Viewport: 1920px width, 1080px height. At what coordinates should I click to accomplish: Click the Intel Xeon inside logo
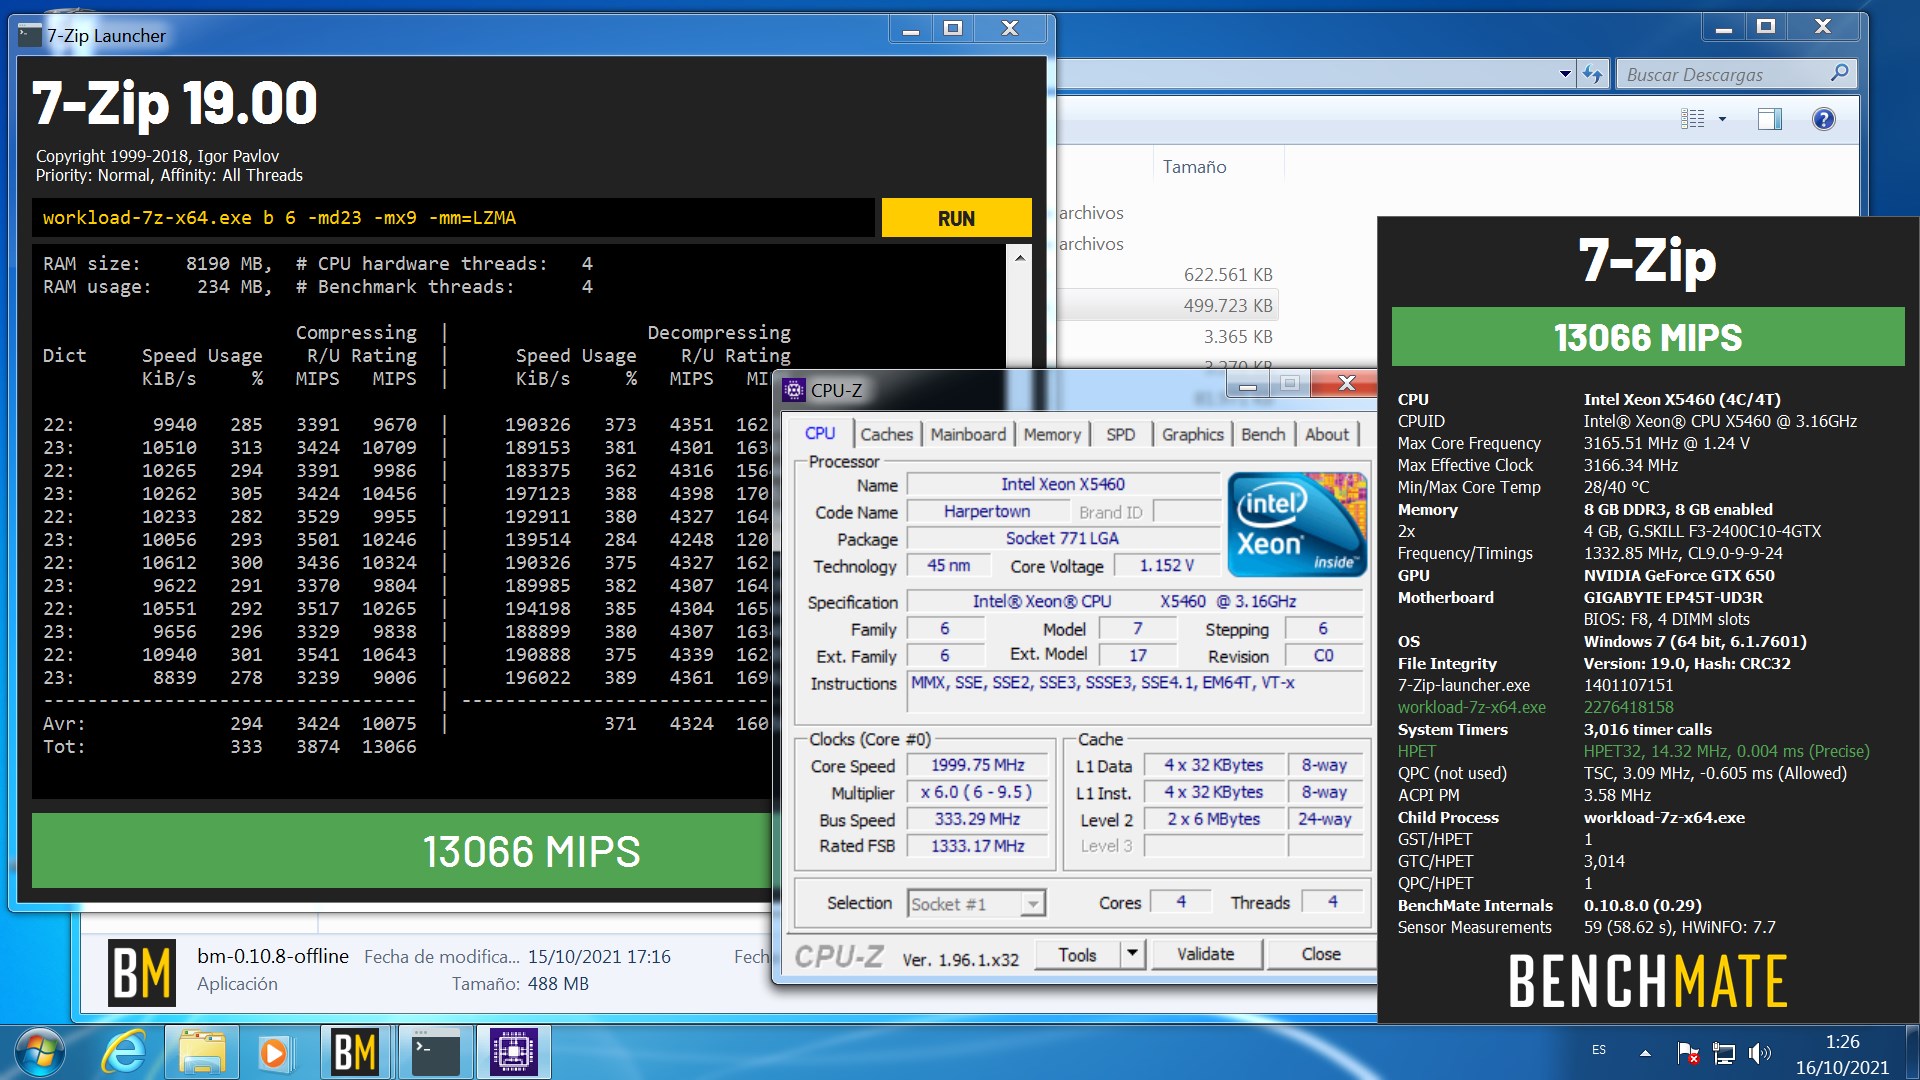click(x=1297, y=524)
